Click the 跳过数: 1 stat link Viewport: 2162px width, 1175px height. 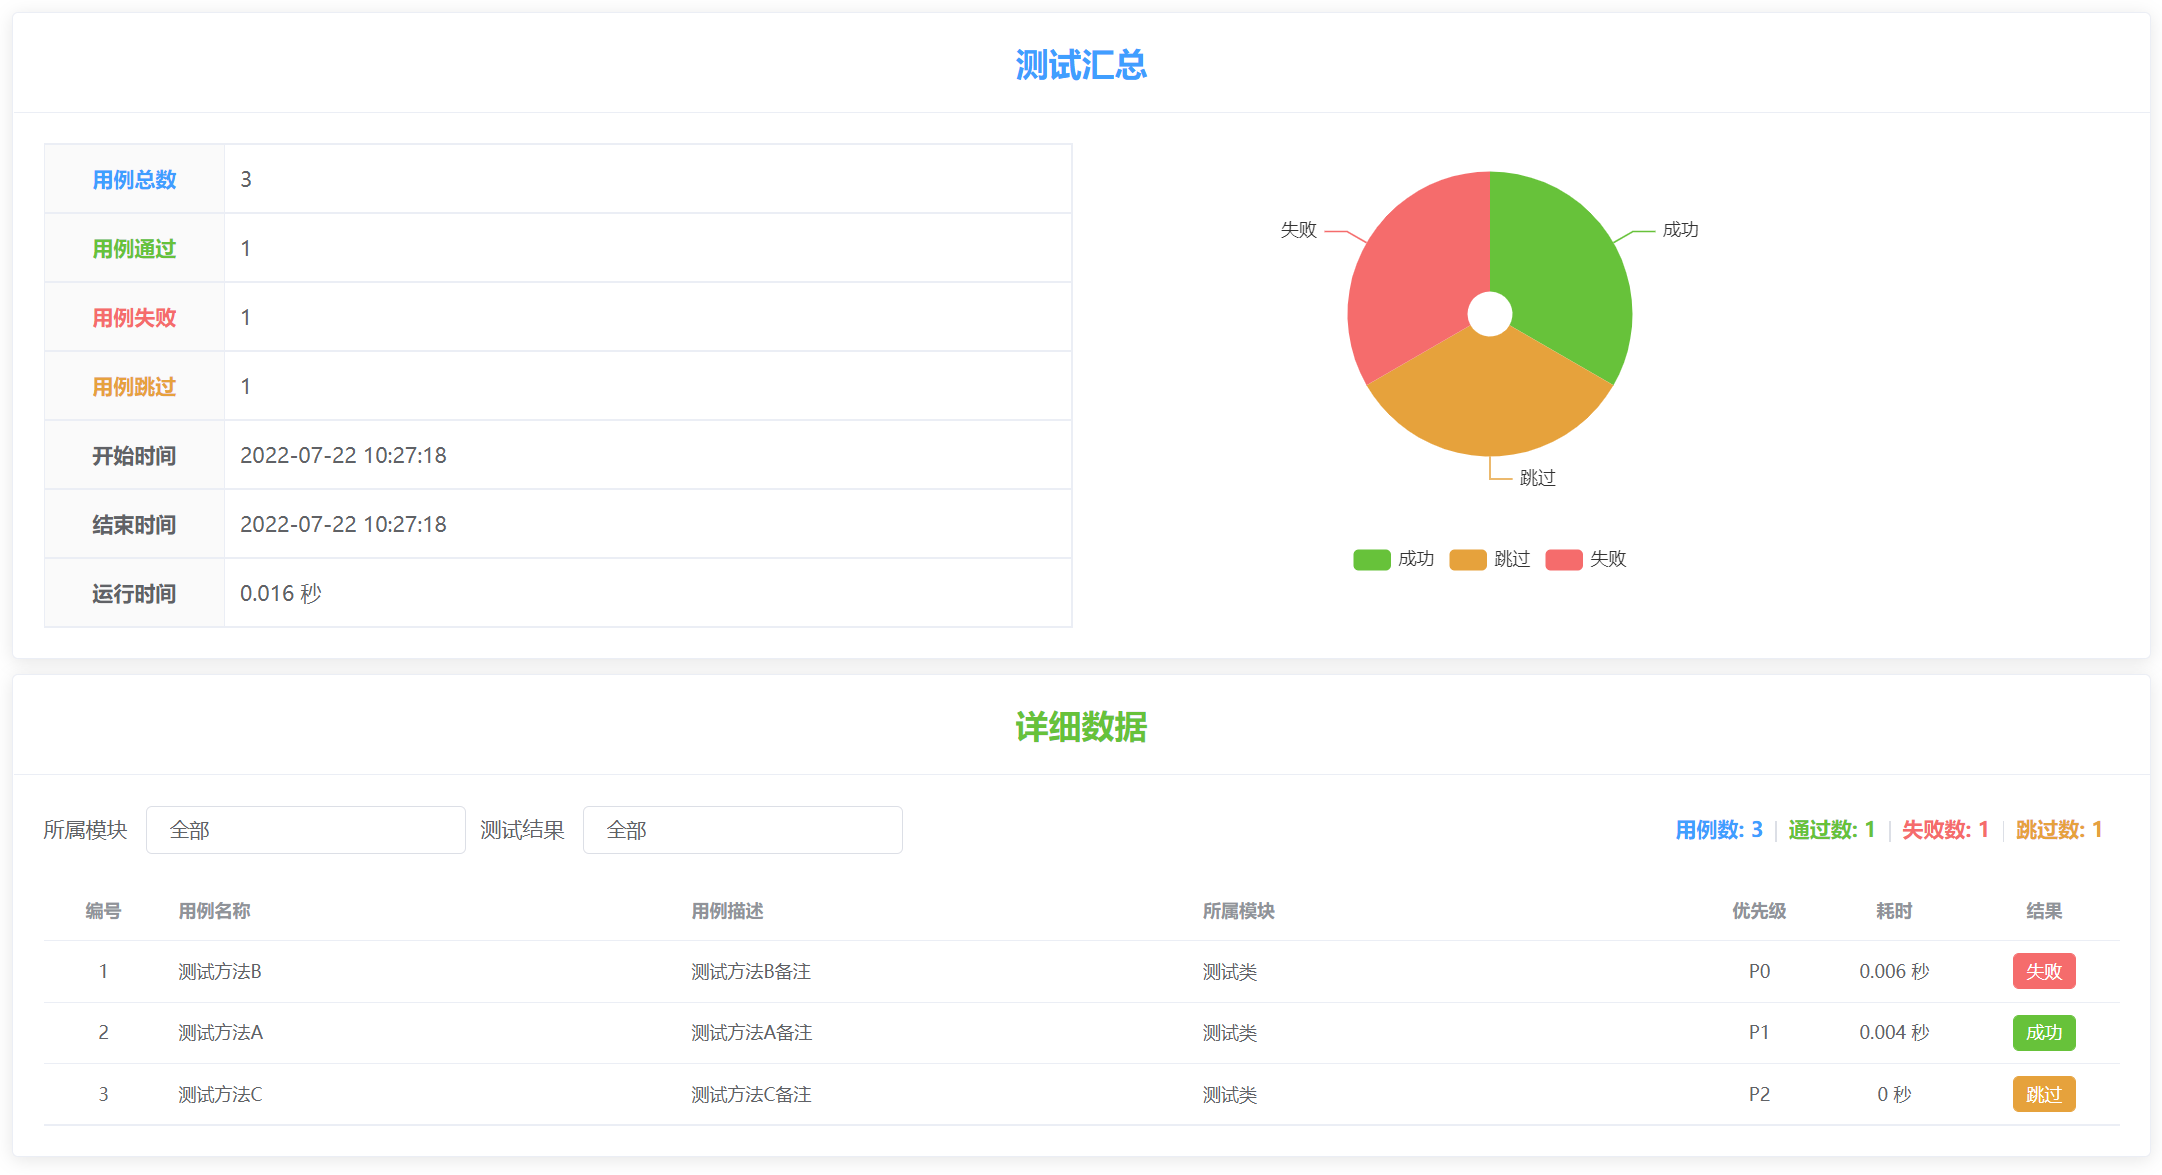[2058, 829]
